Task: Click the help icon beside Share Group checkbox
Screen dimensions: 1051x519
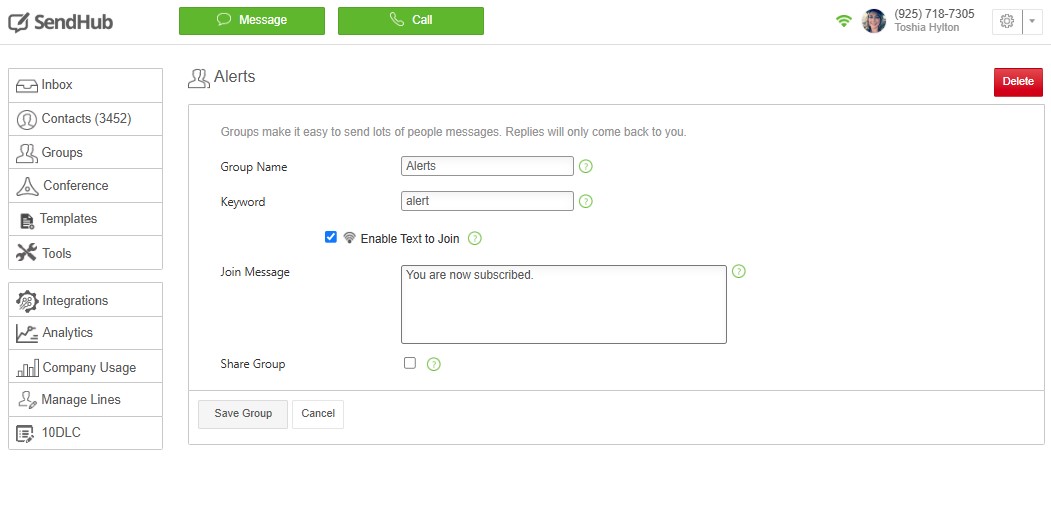Action: point(434,364)
